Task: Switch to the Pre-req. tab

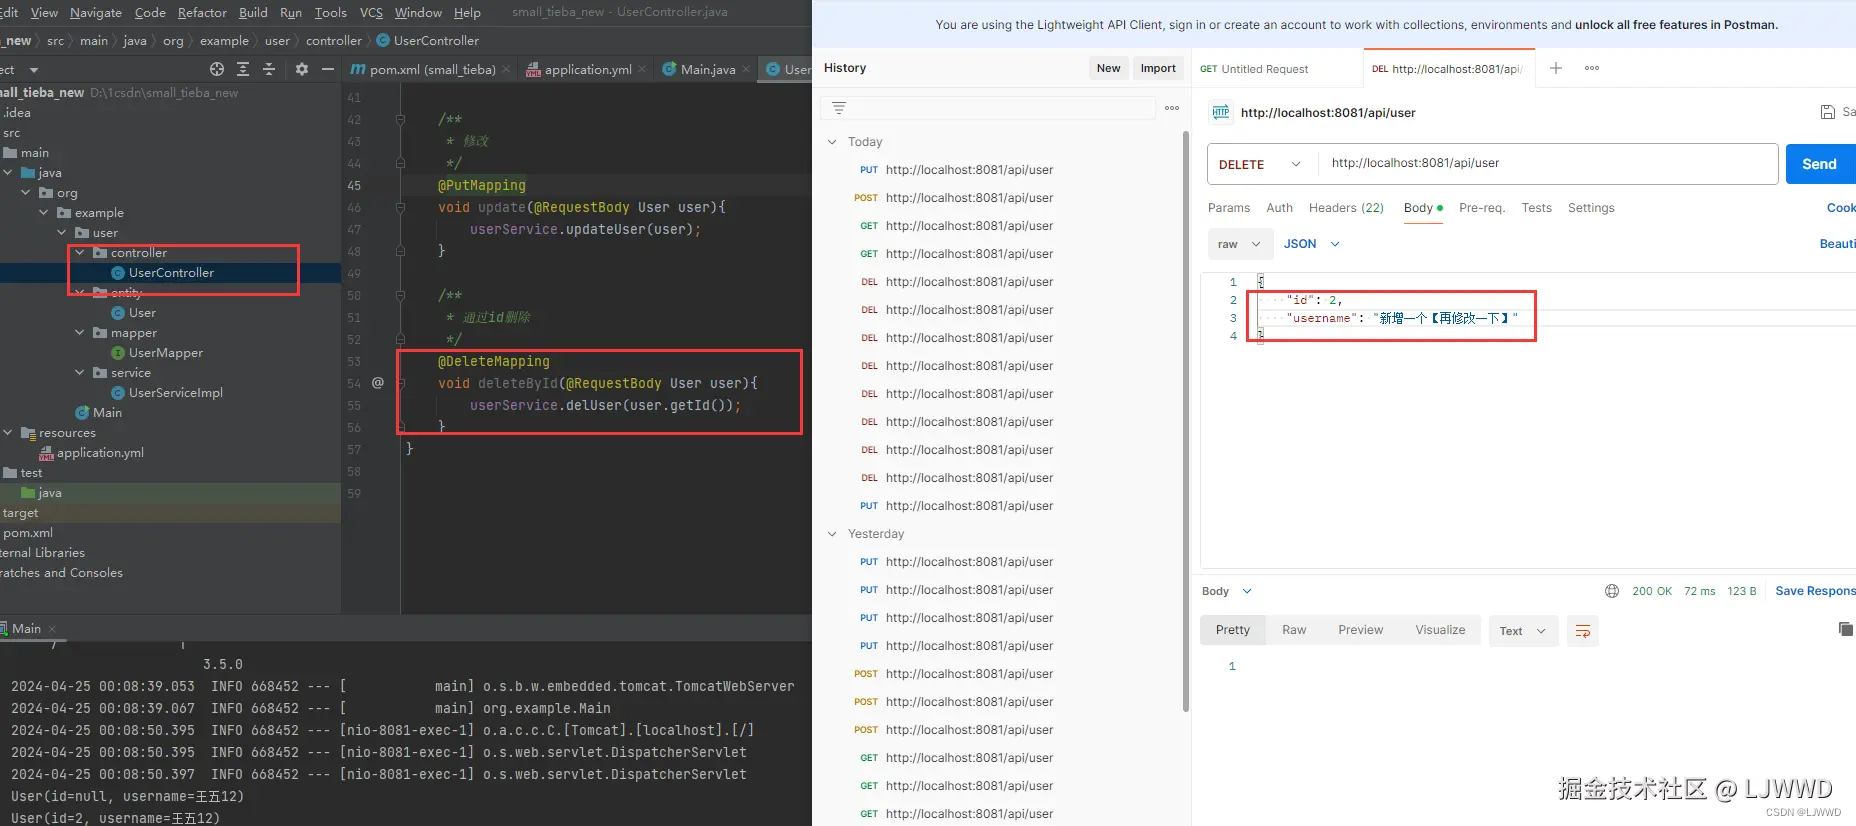Action: click(x=1482, y=208)
